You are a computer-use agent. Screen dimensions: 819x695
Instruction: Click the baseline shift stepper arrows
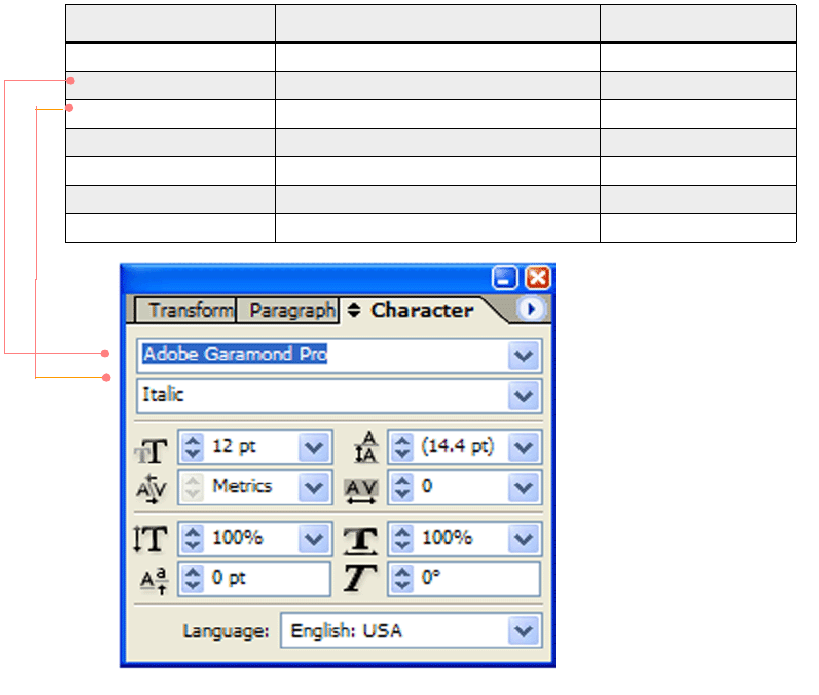pos(193,579)
